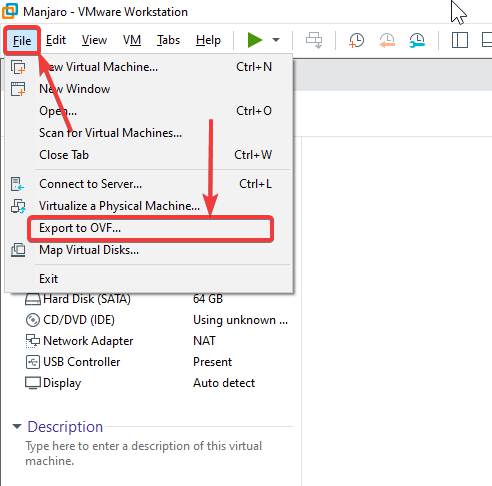Click the Send Ctrl+Alt+Del toolbar icon
492x486 pixels.
coord(314,40)
